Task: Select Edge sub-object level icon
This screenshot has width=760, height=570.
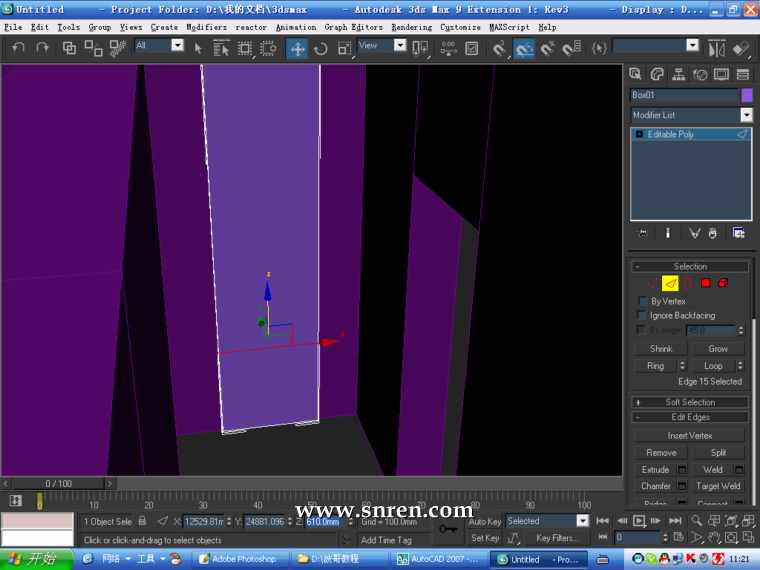Action: [x=670, y=284]
